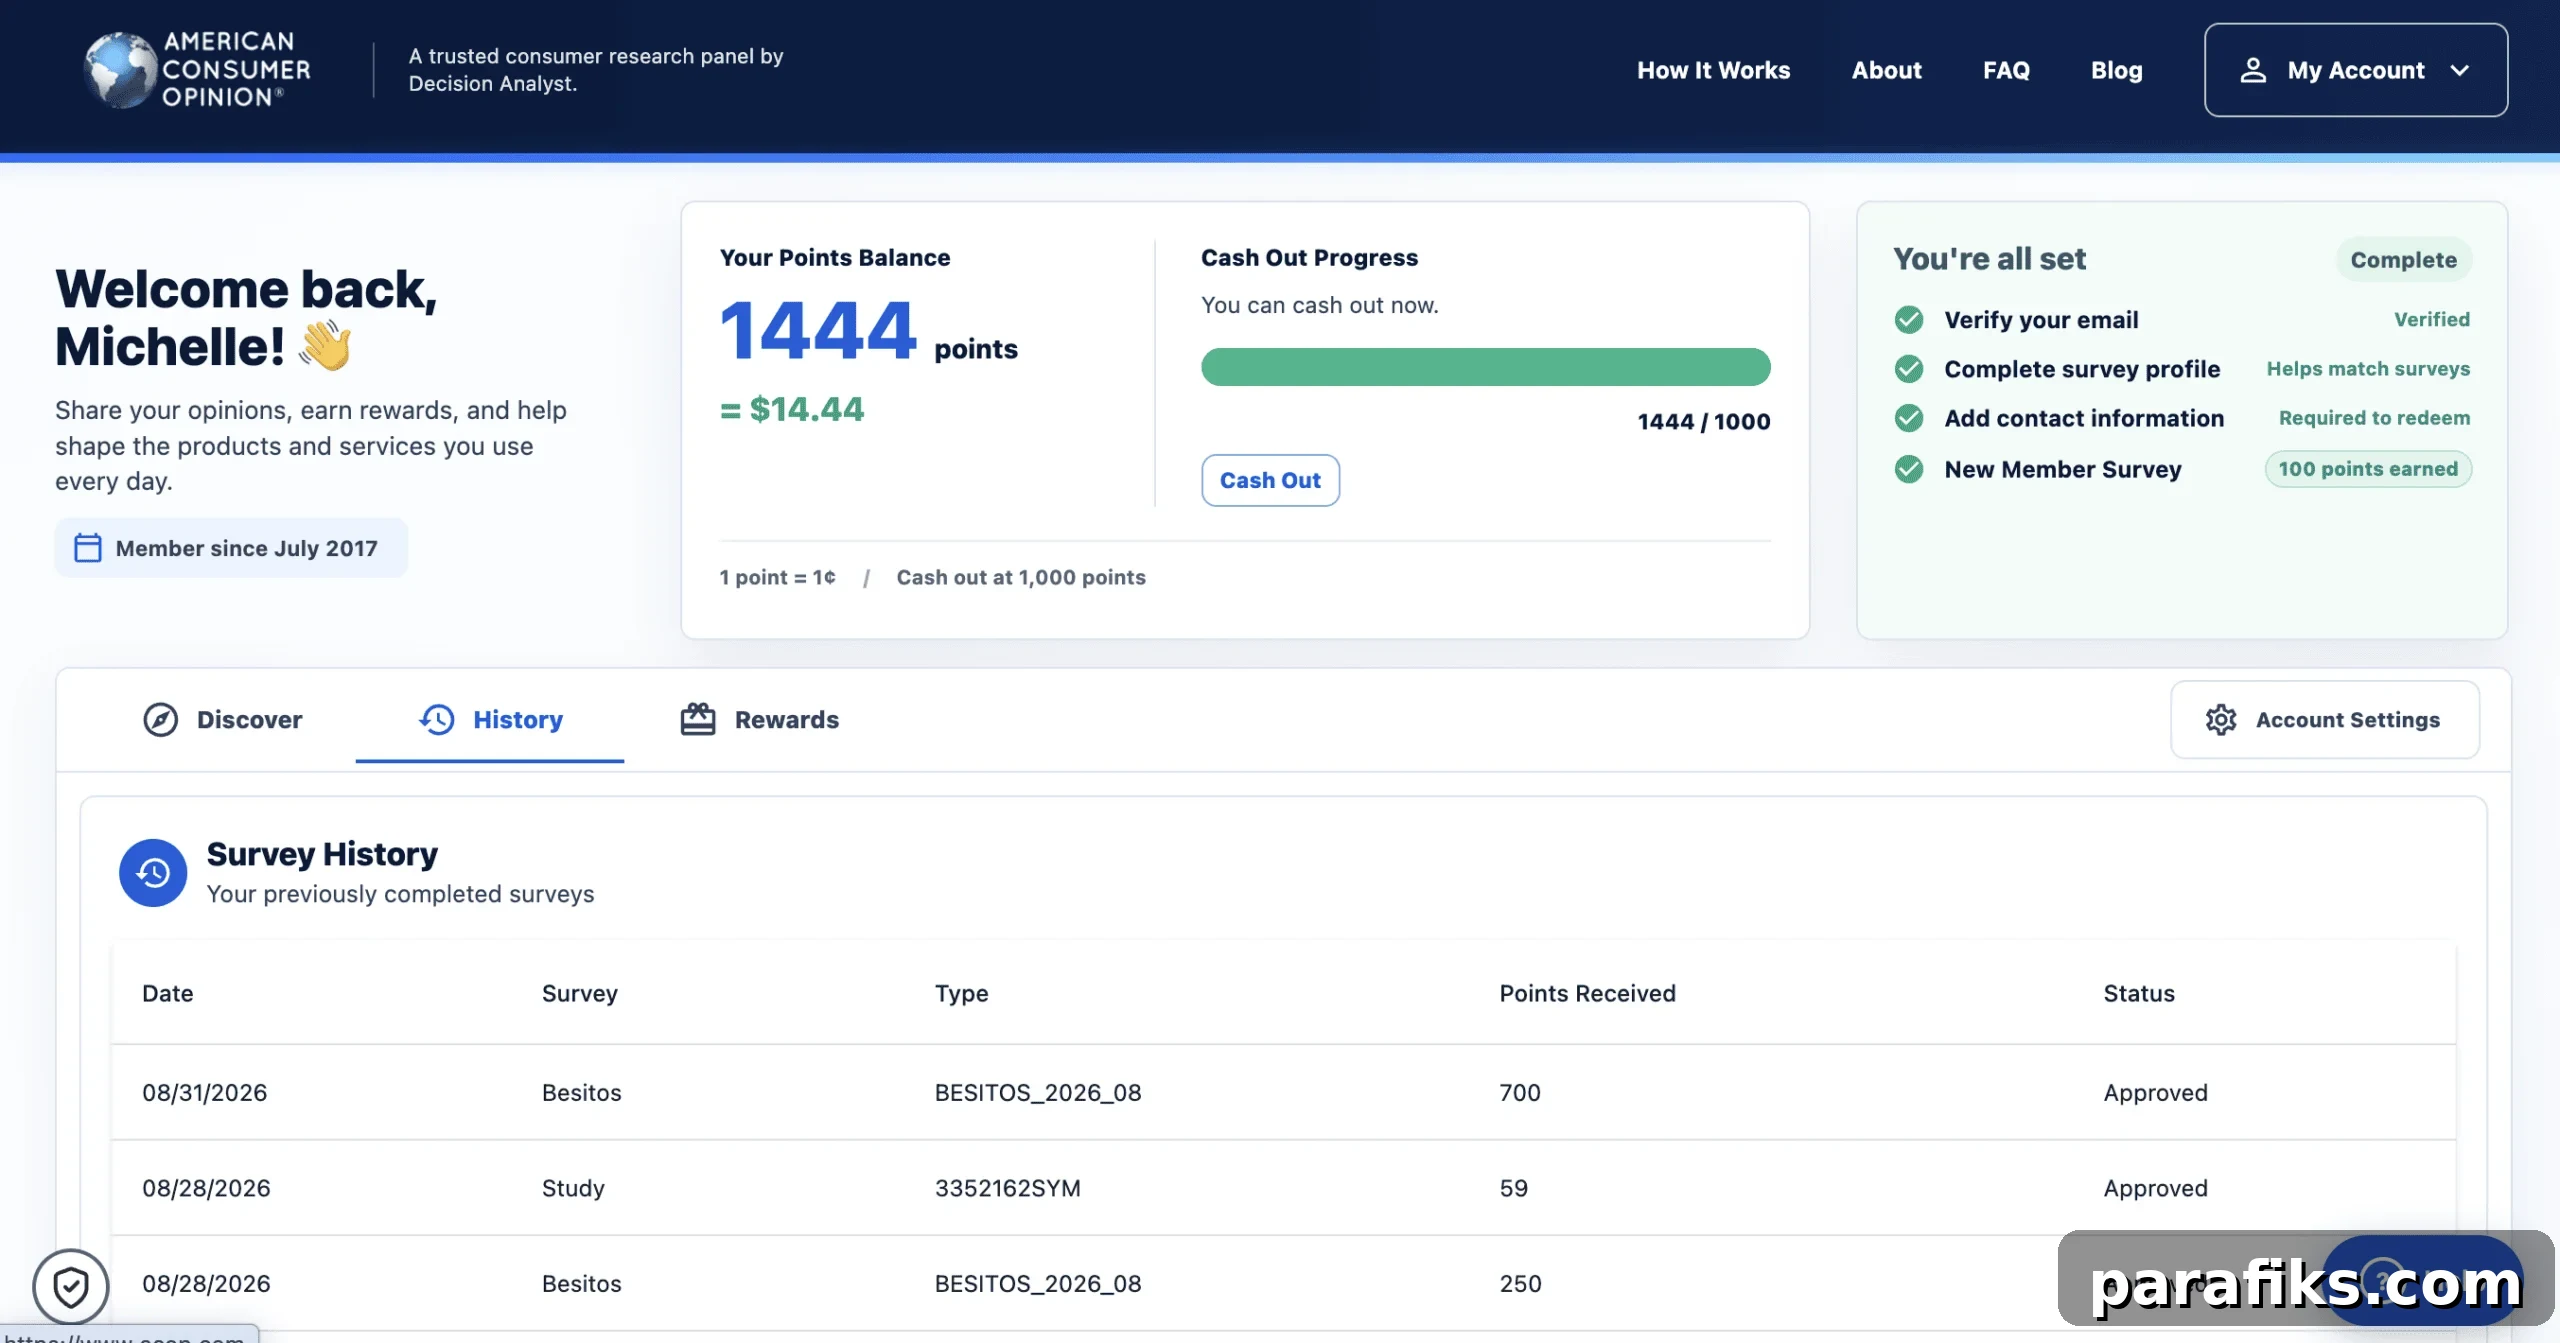This screenshot has height=1343, width=2560.
Task: Open the How It Works page
Action: point(1713,70)
